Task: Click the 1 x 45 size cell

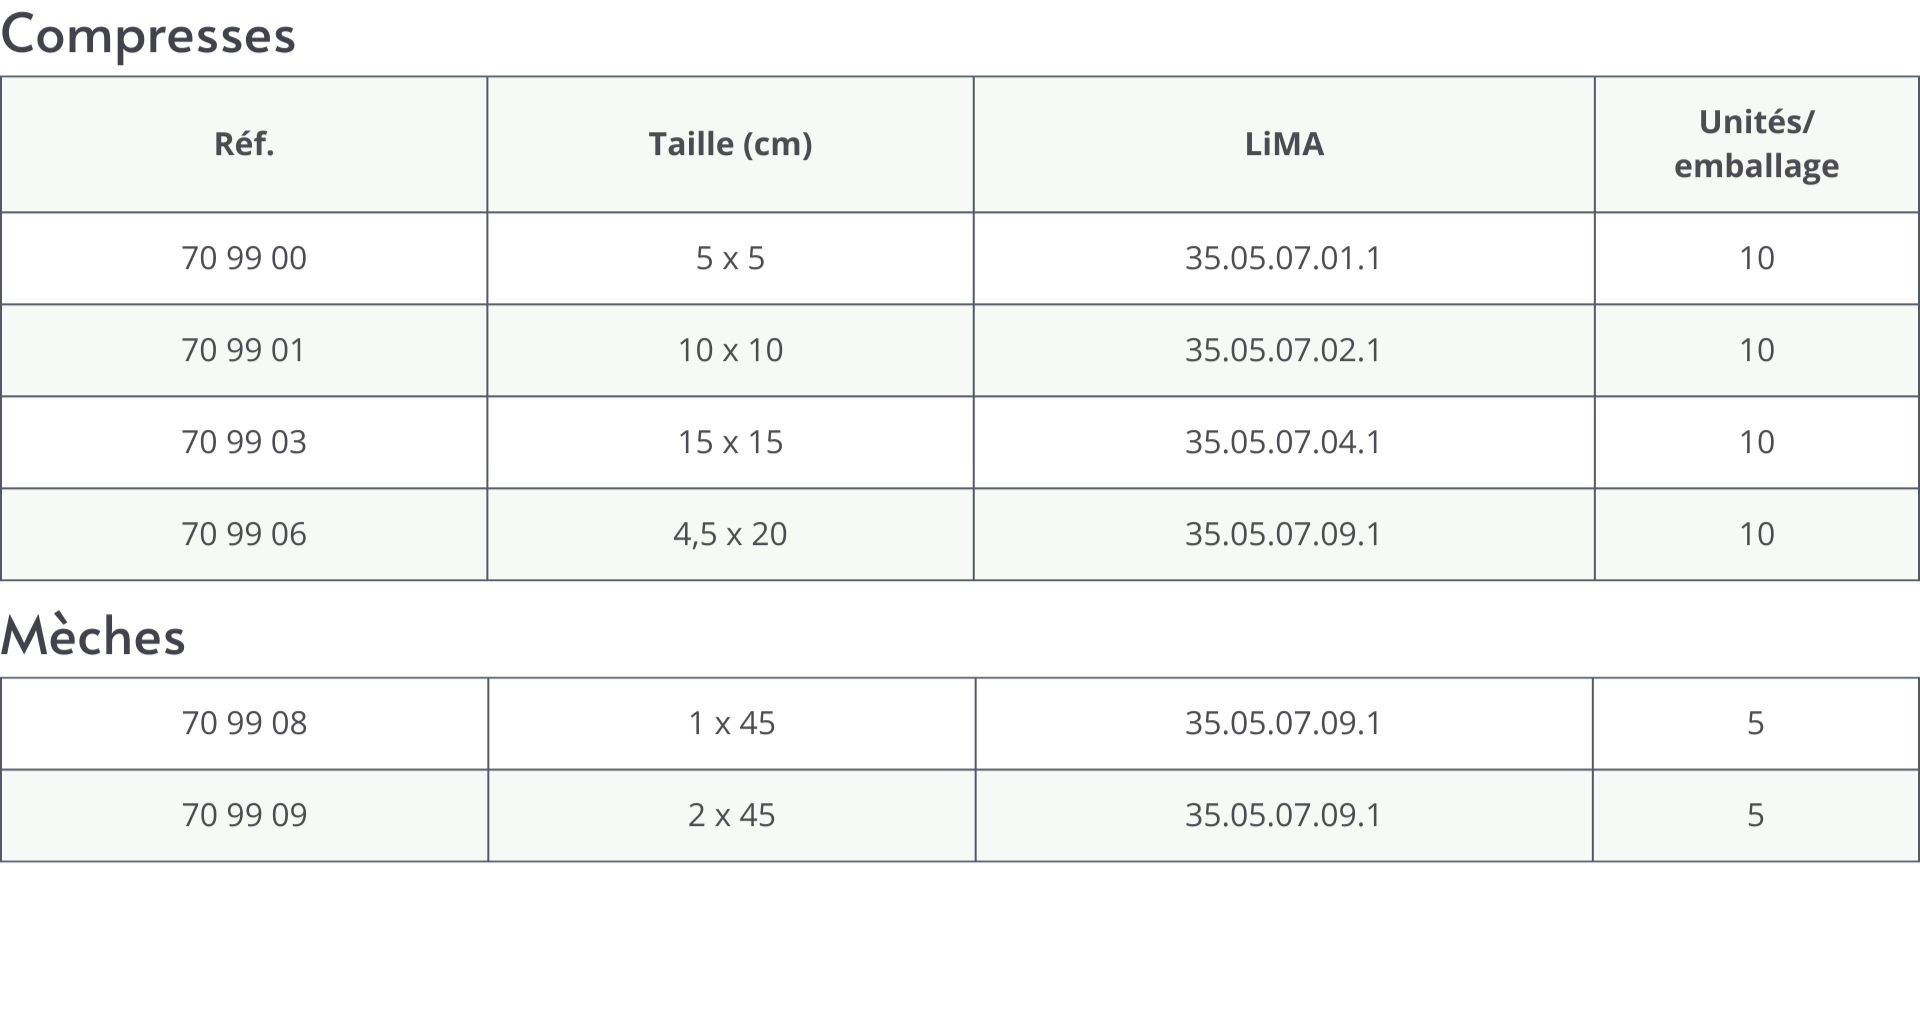Action: pyautogui.click(x=731, y=723)
